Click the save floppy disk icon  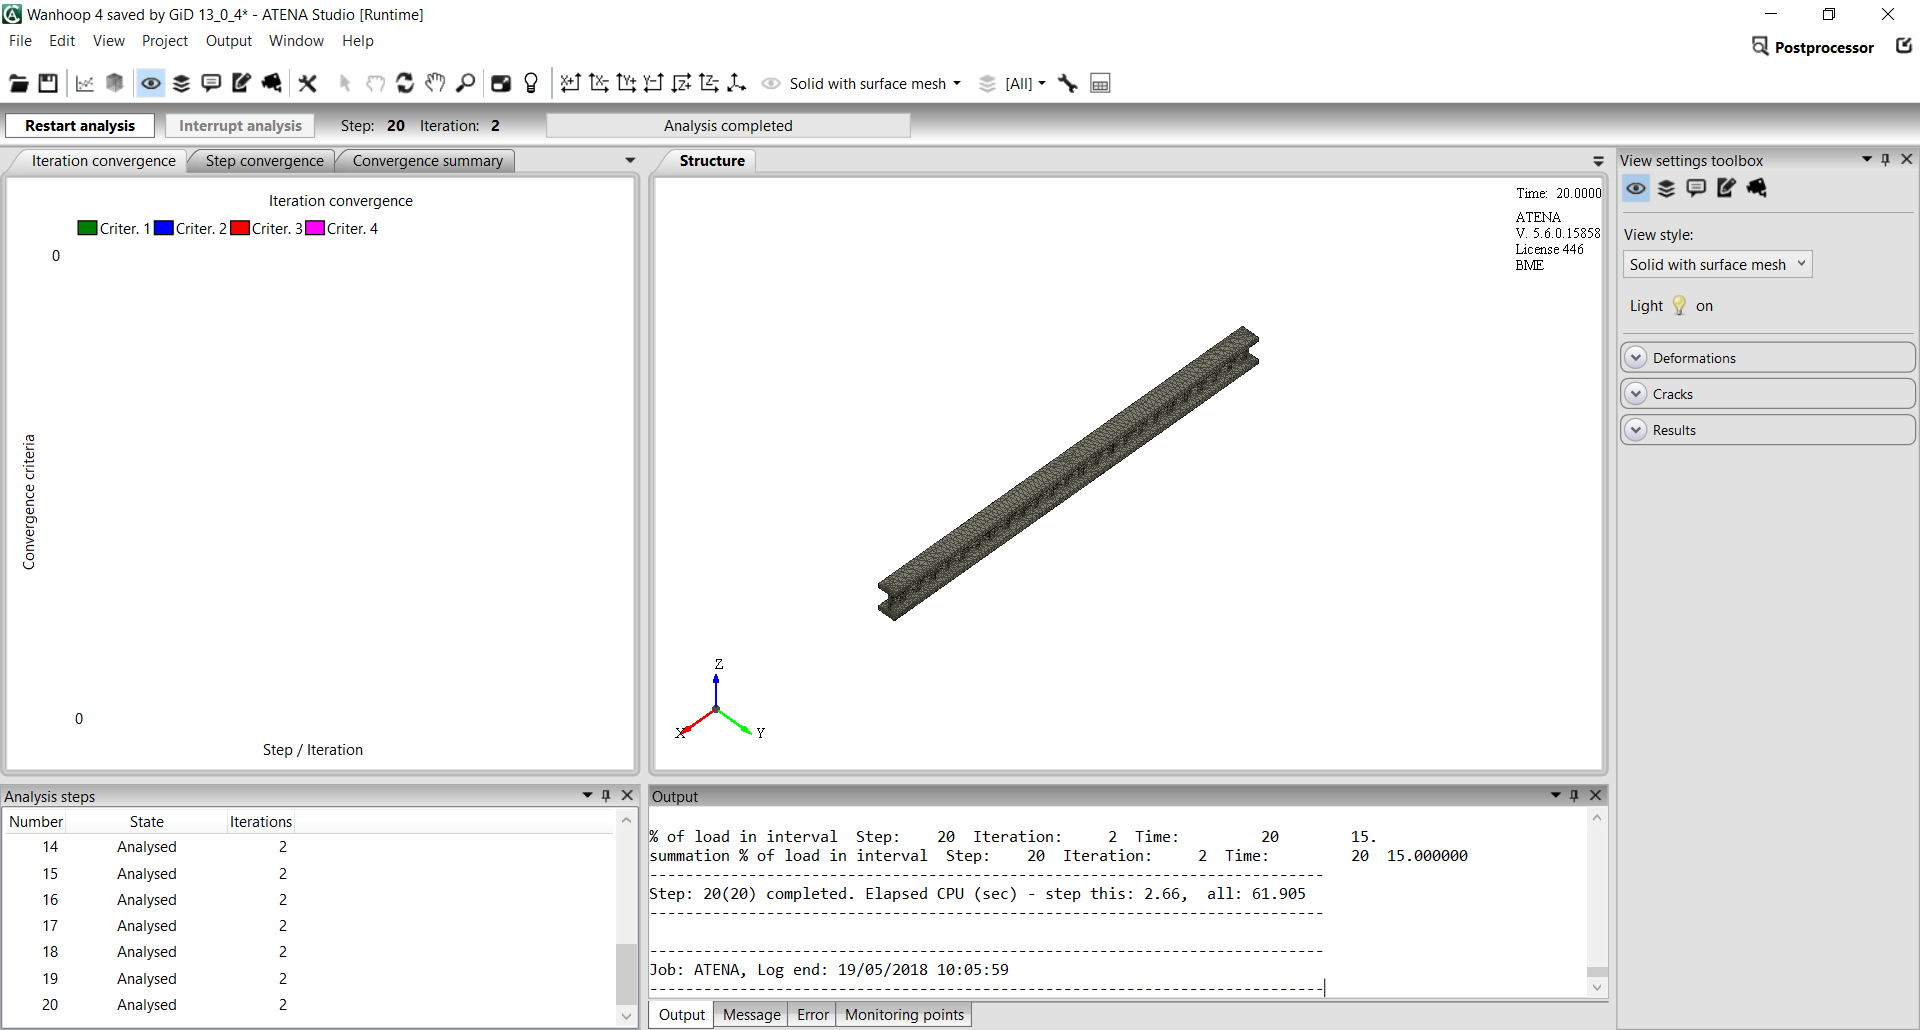coord(48,84)
